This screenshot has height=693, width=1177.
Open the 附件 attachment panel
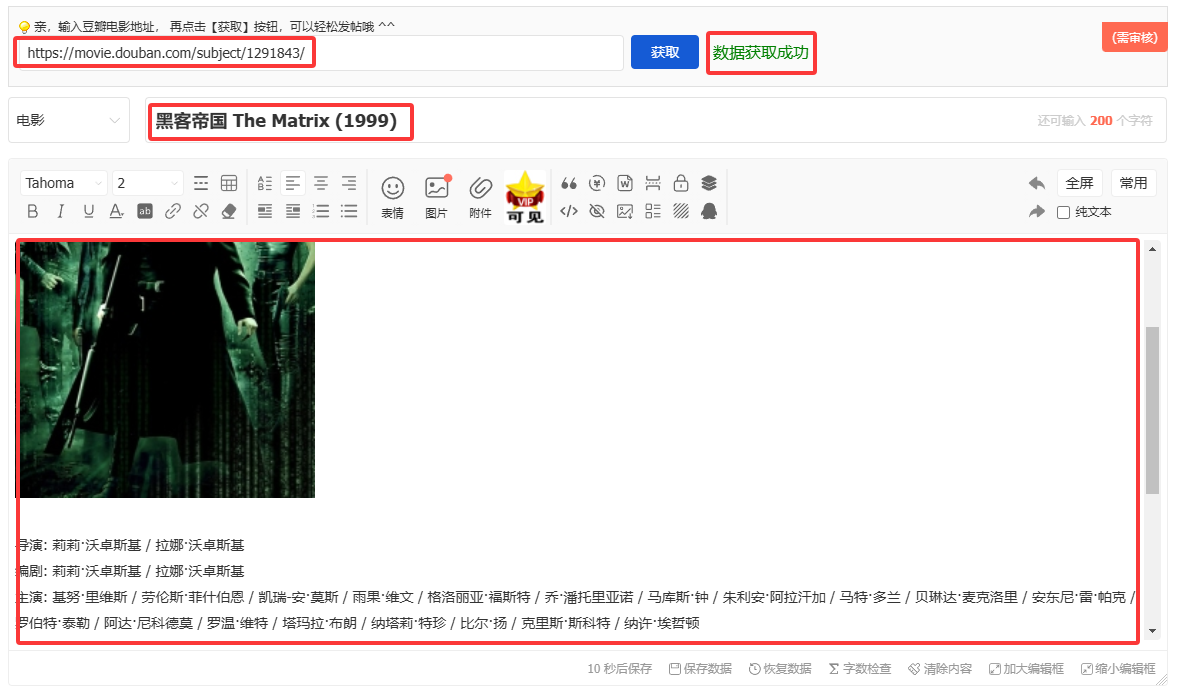point(480,197)
